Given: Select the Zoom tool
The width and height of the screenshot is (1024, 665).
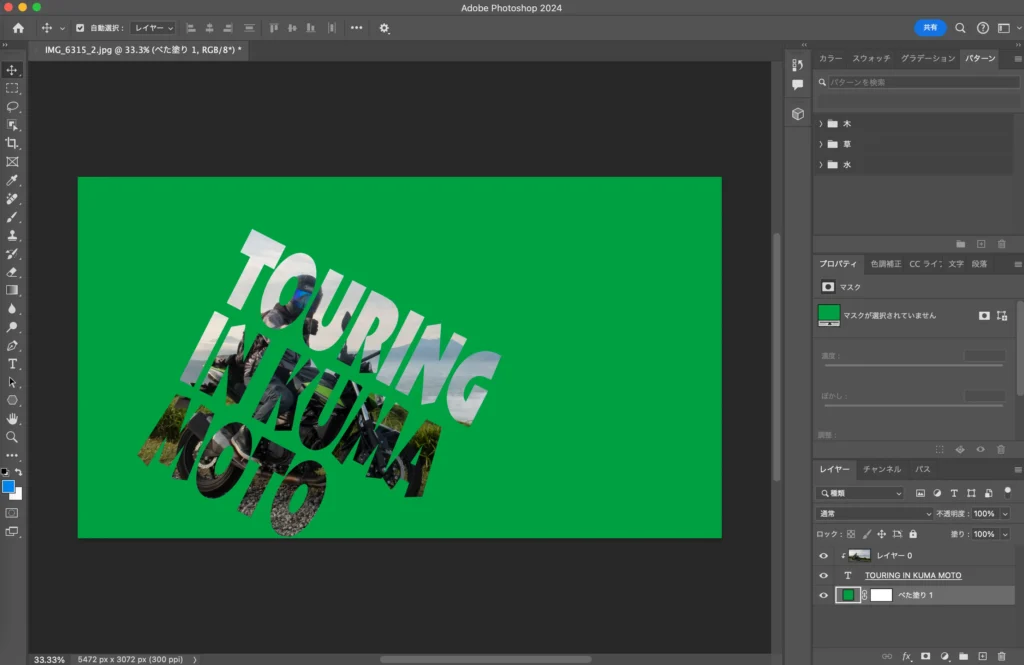Looking at the screenshot, I should coord(12,437).
